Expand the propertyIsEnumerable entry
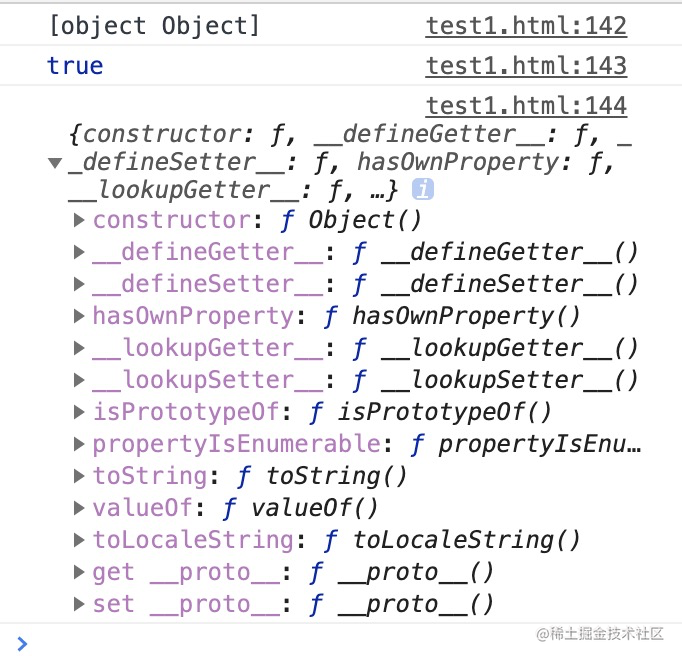This screenshot has height=660, width=682. point(79,444)
